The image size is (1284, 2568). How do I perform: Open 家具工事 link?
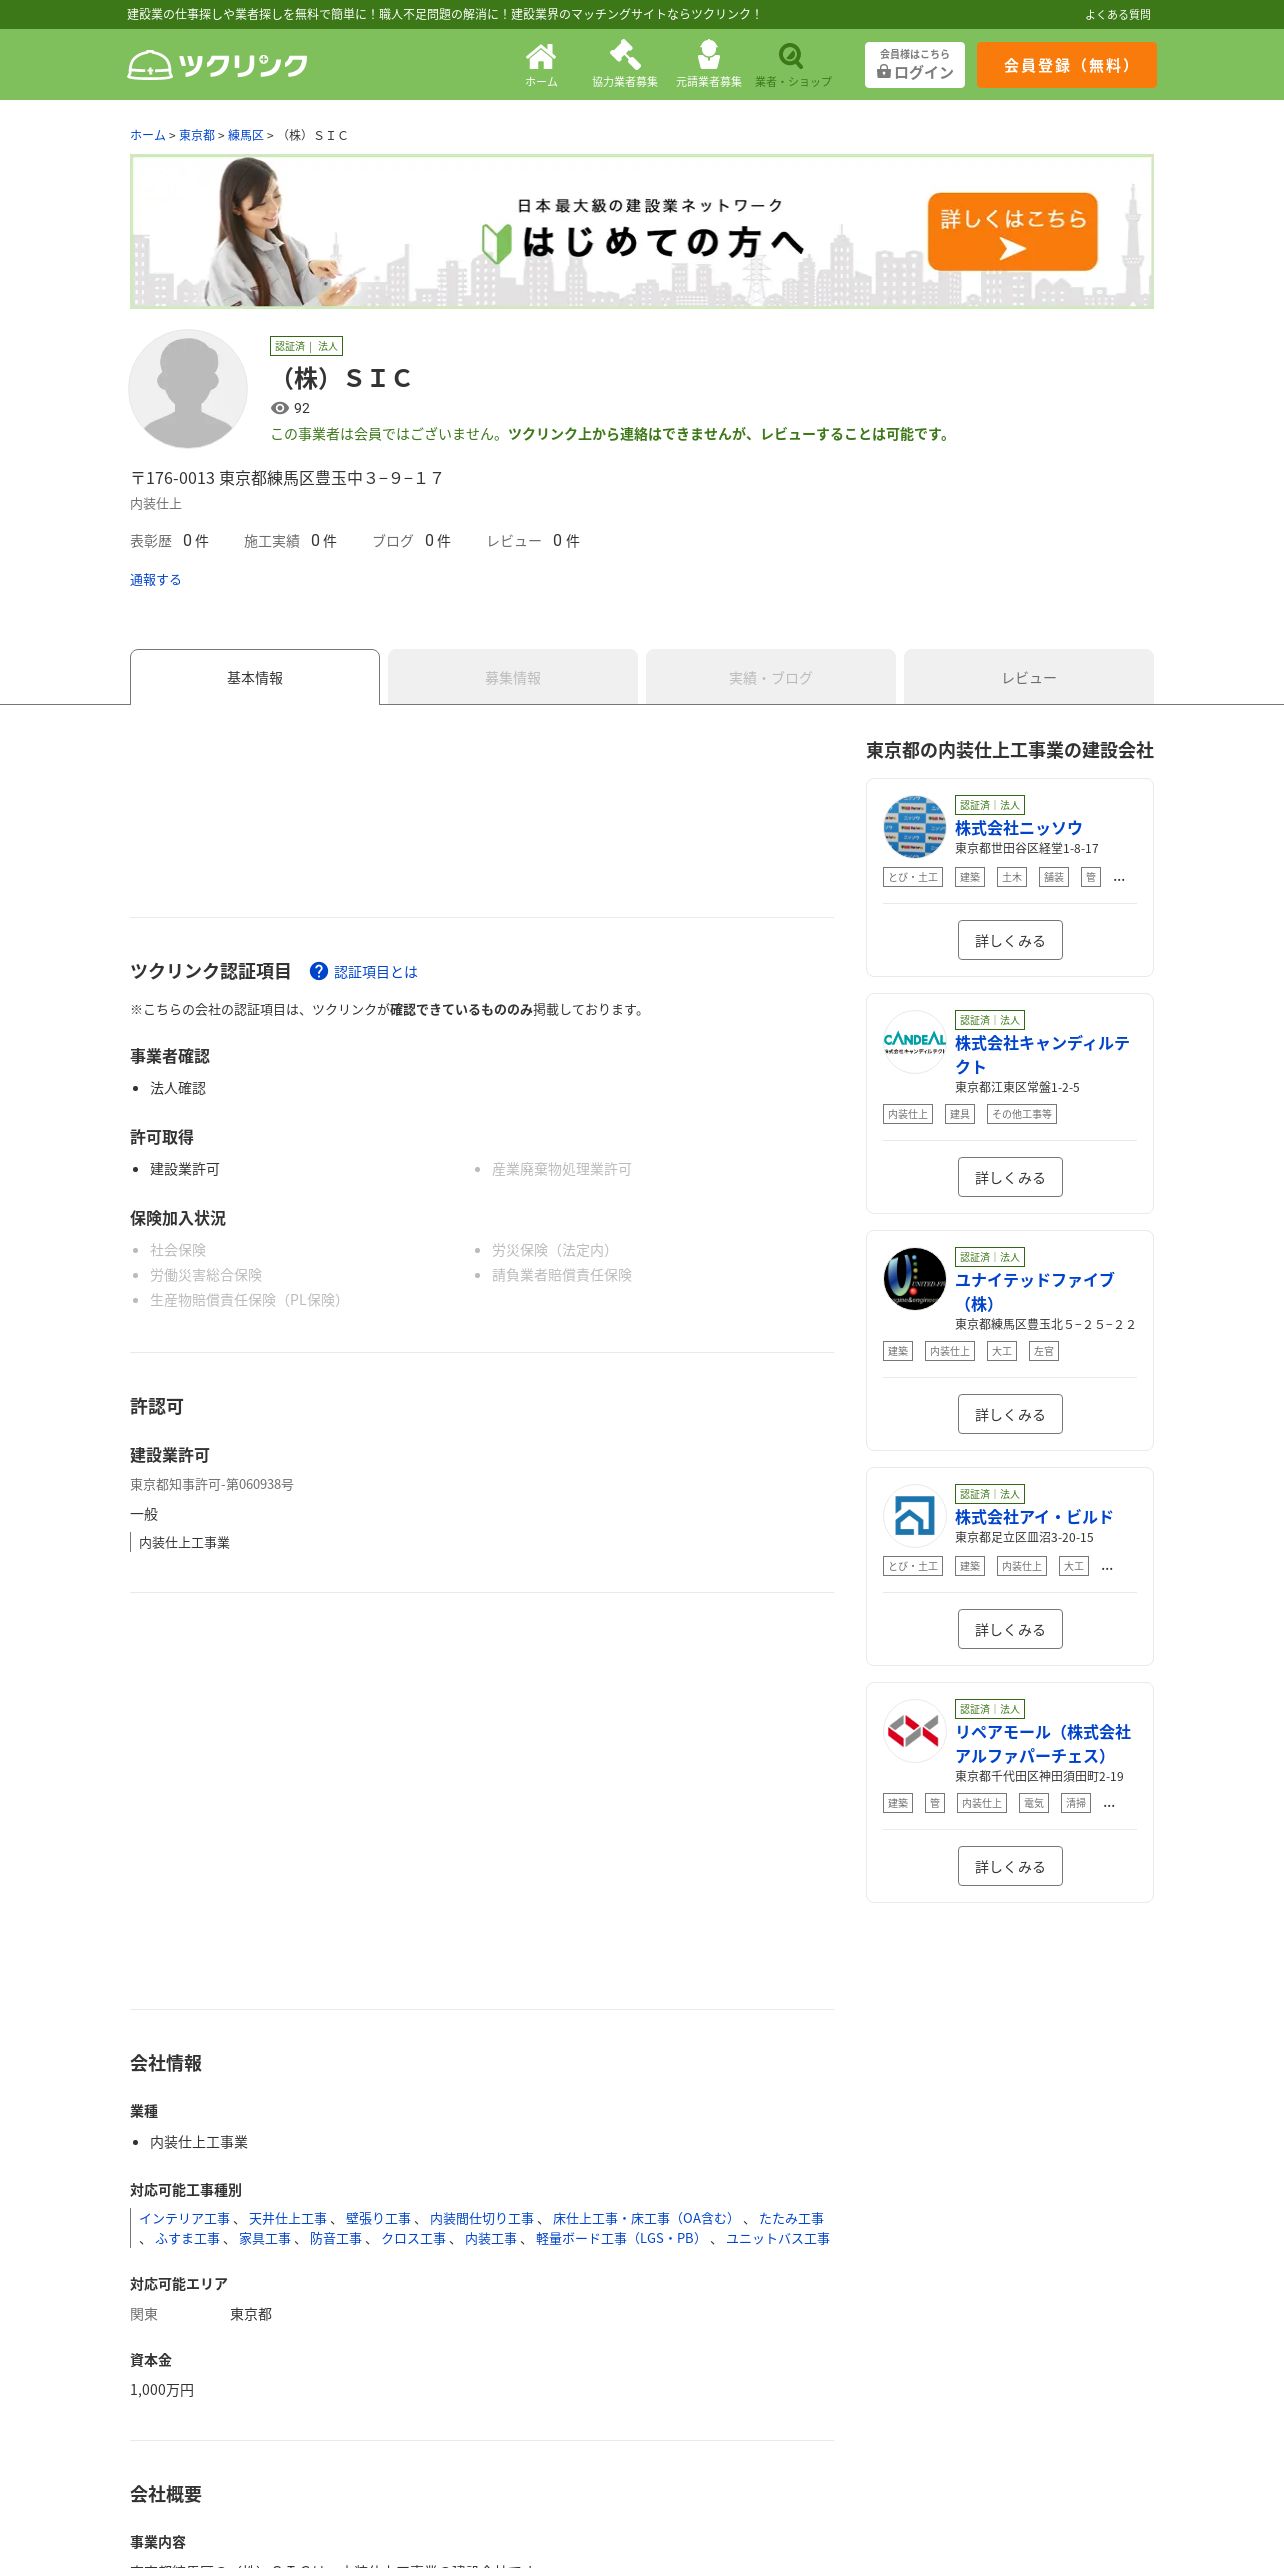(265, 2238)
